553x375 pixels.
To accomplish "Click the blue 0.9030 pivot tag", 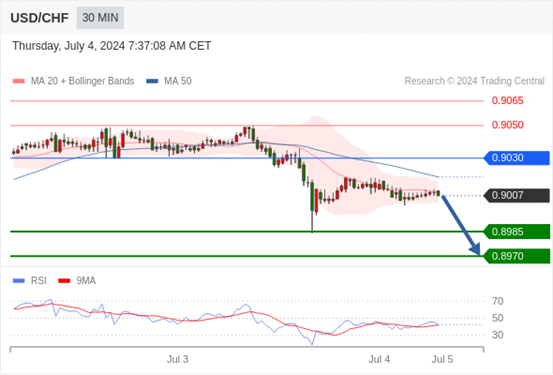I will (517, 158).
